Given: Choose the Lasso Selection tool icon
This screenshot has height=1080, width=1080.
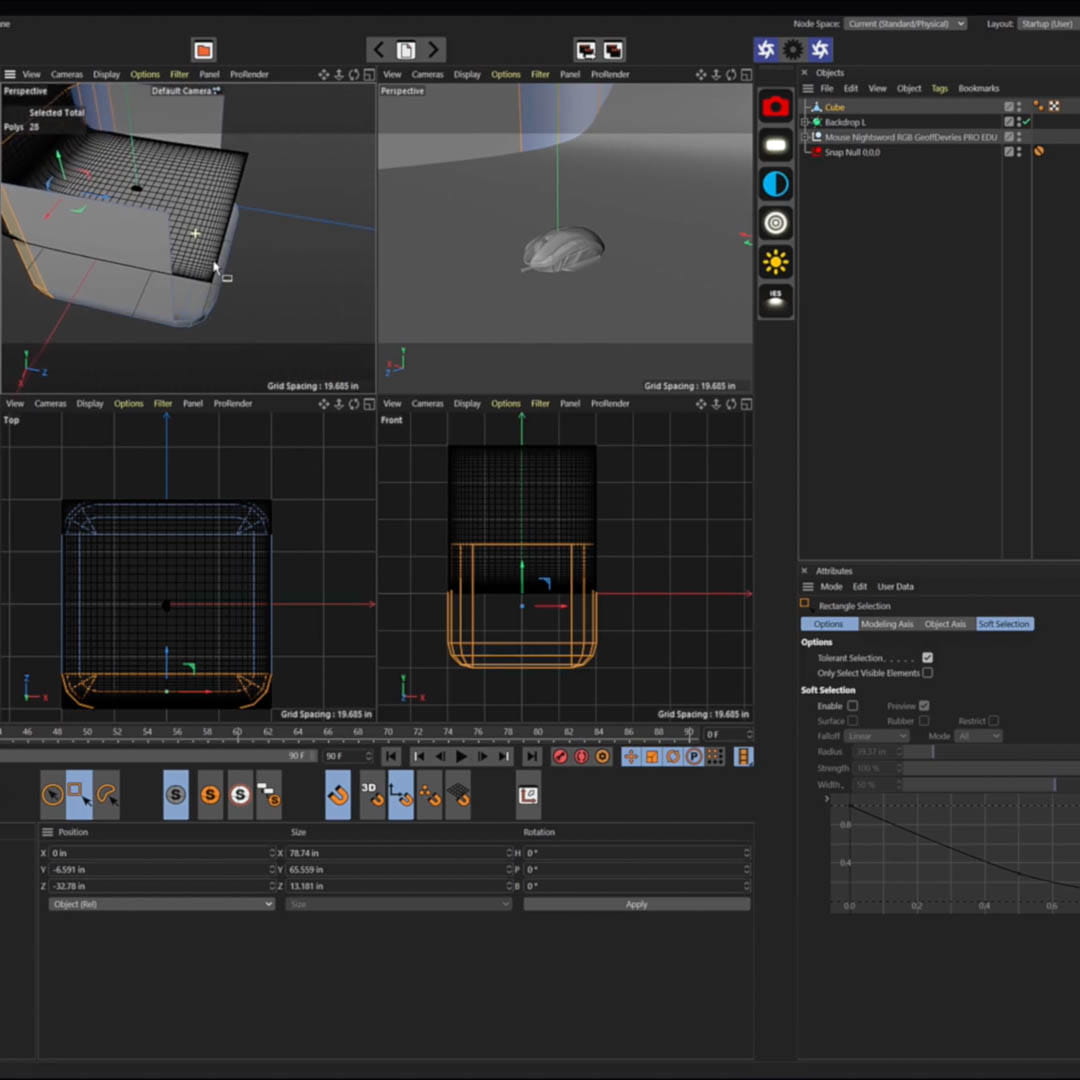Looking at the screenshot, I should pos(106,794).
